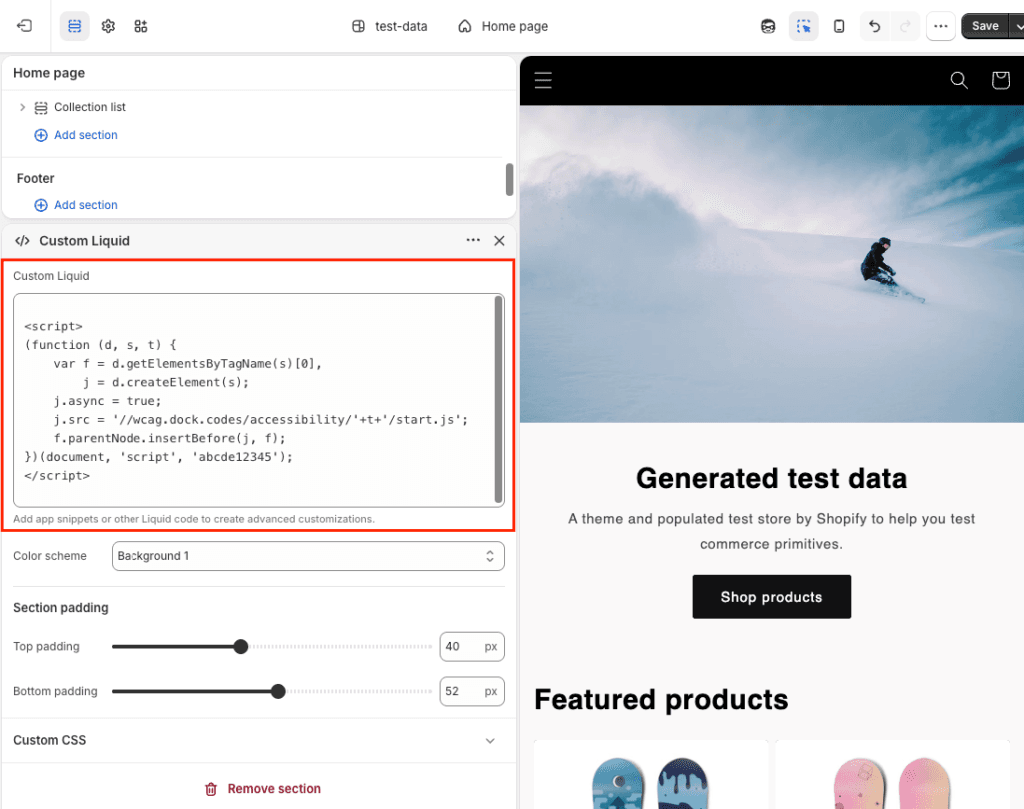The image size is (1024, 809).
Task: Save the theme changes
Action: (985, 26)
